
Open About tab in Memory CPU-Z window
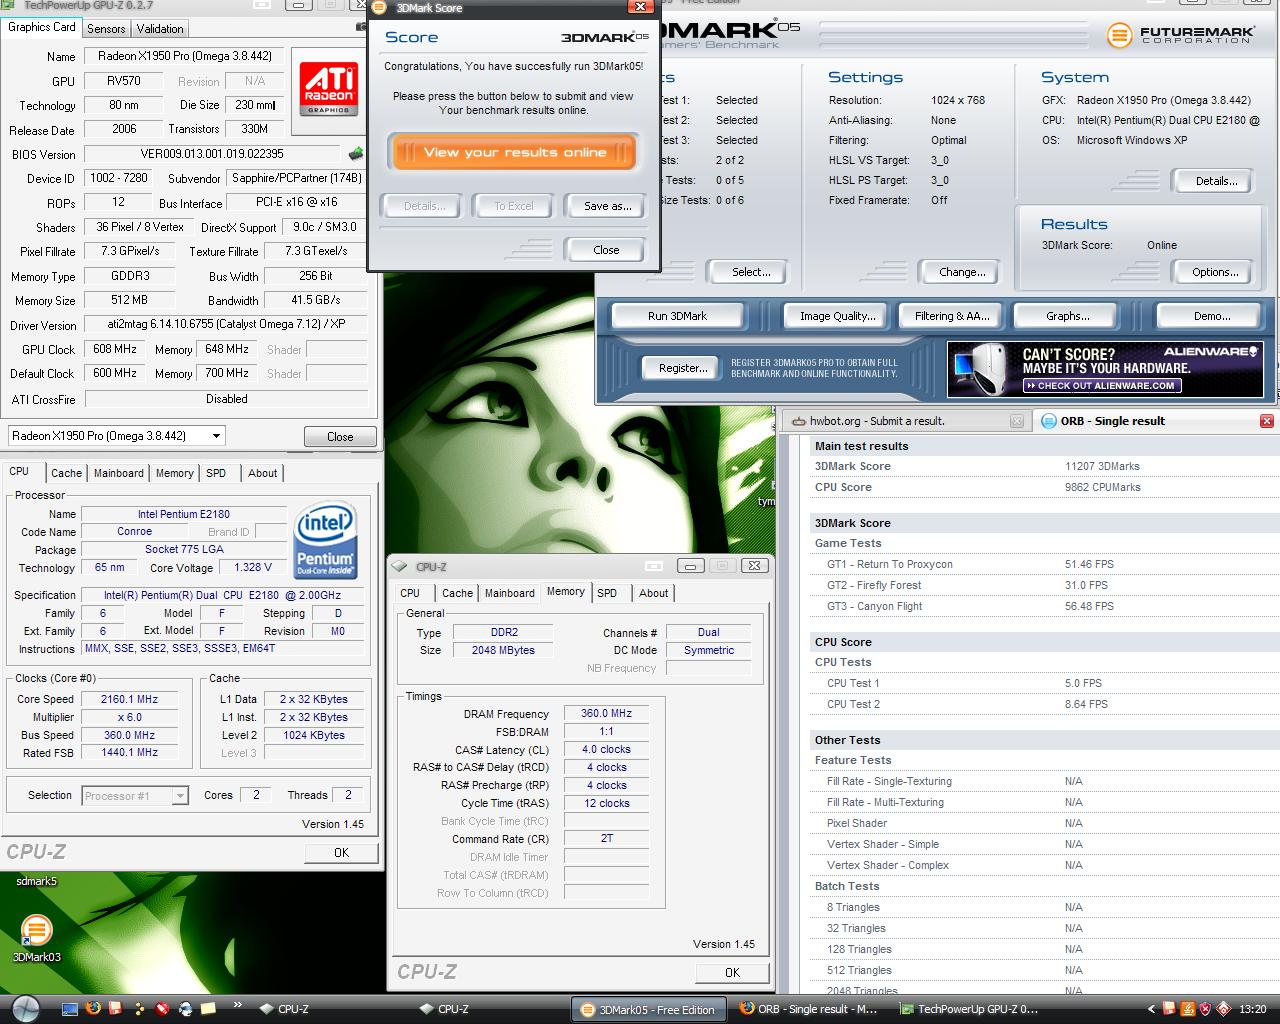[x=654, y=593]
